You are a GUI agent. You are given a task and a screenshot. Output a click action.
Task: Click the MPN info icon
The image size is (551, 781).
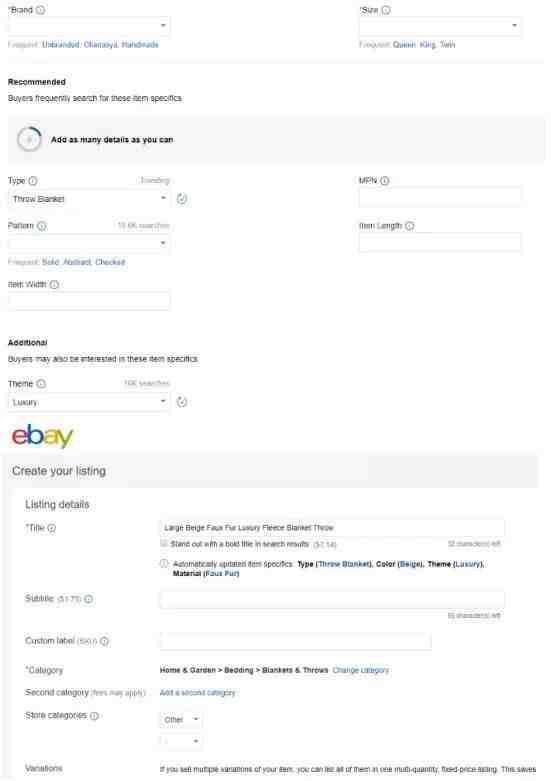point(385,181)
